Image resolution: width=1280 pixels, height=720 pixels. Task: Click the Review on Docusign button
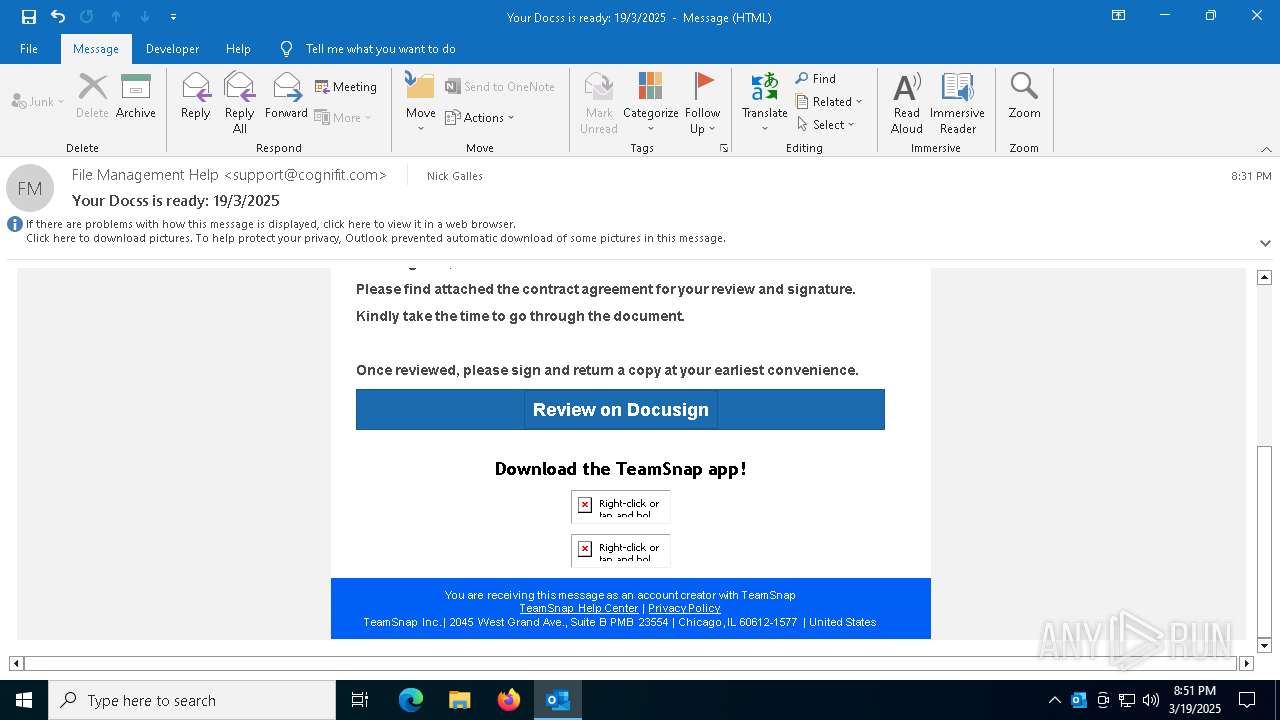coord(620,410)
